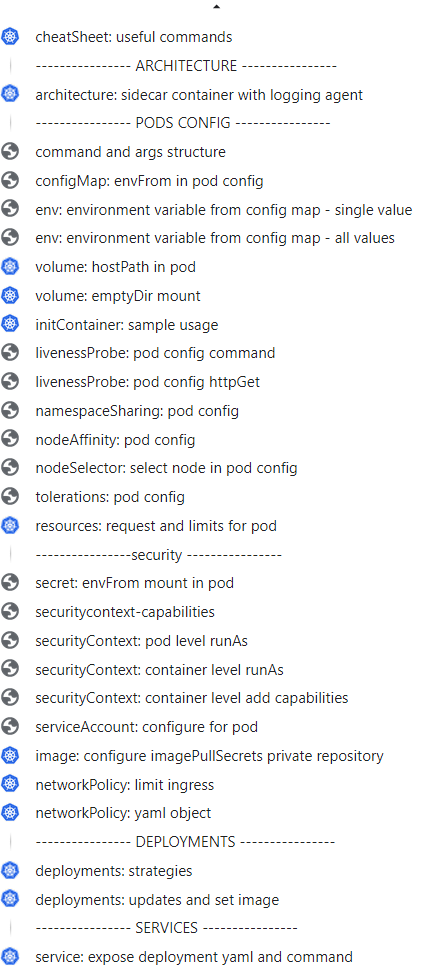The height and width of the screenshot is (969, 442).
Task: Click the scroll-up arrow at top of list
Action: tap(216, 7)
